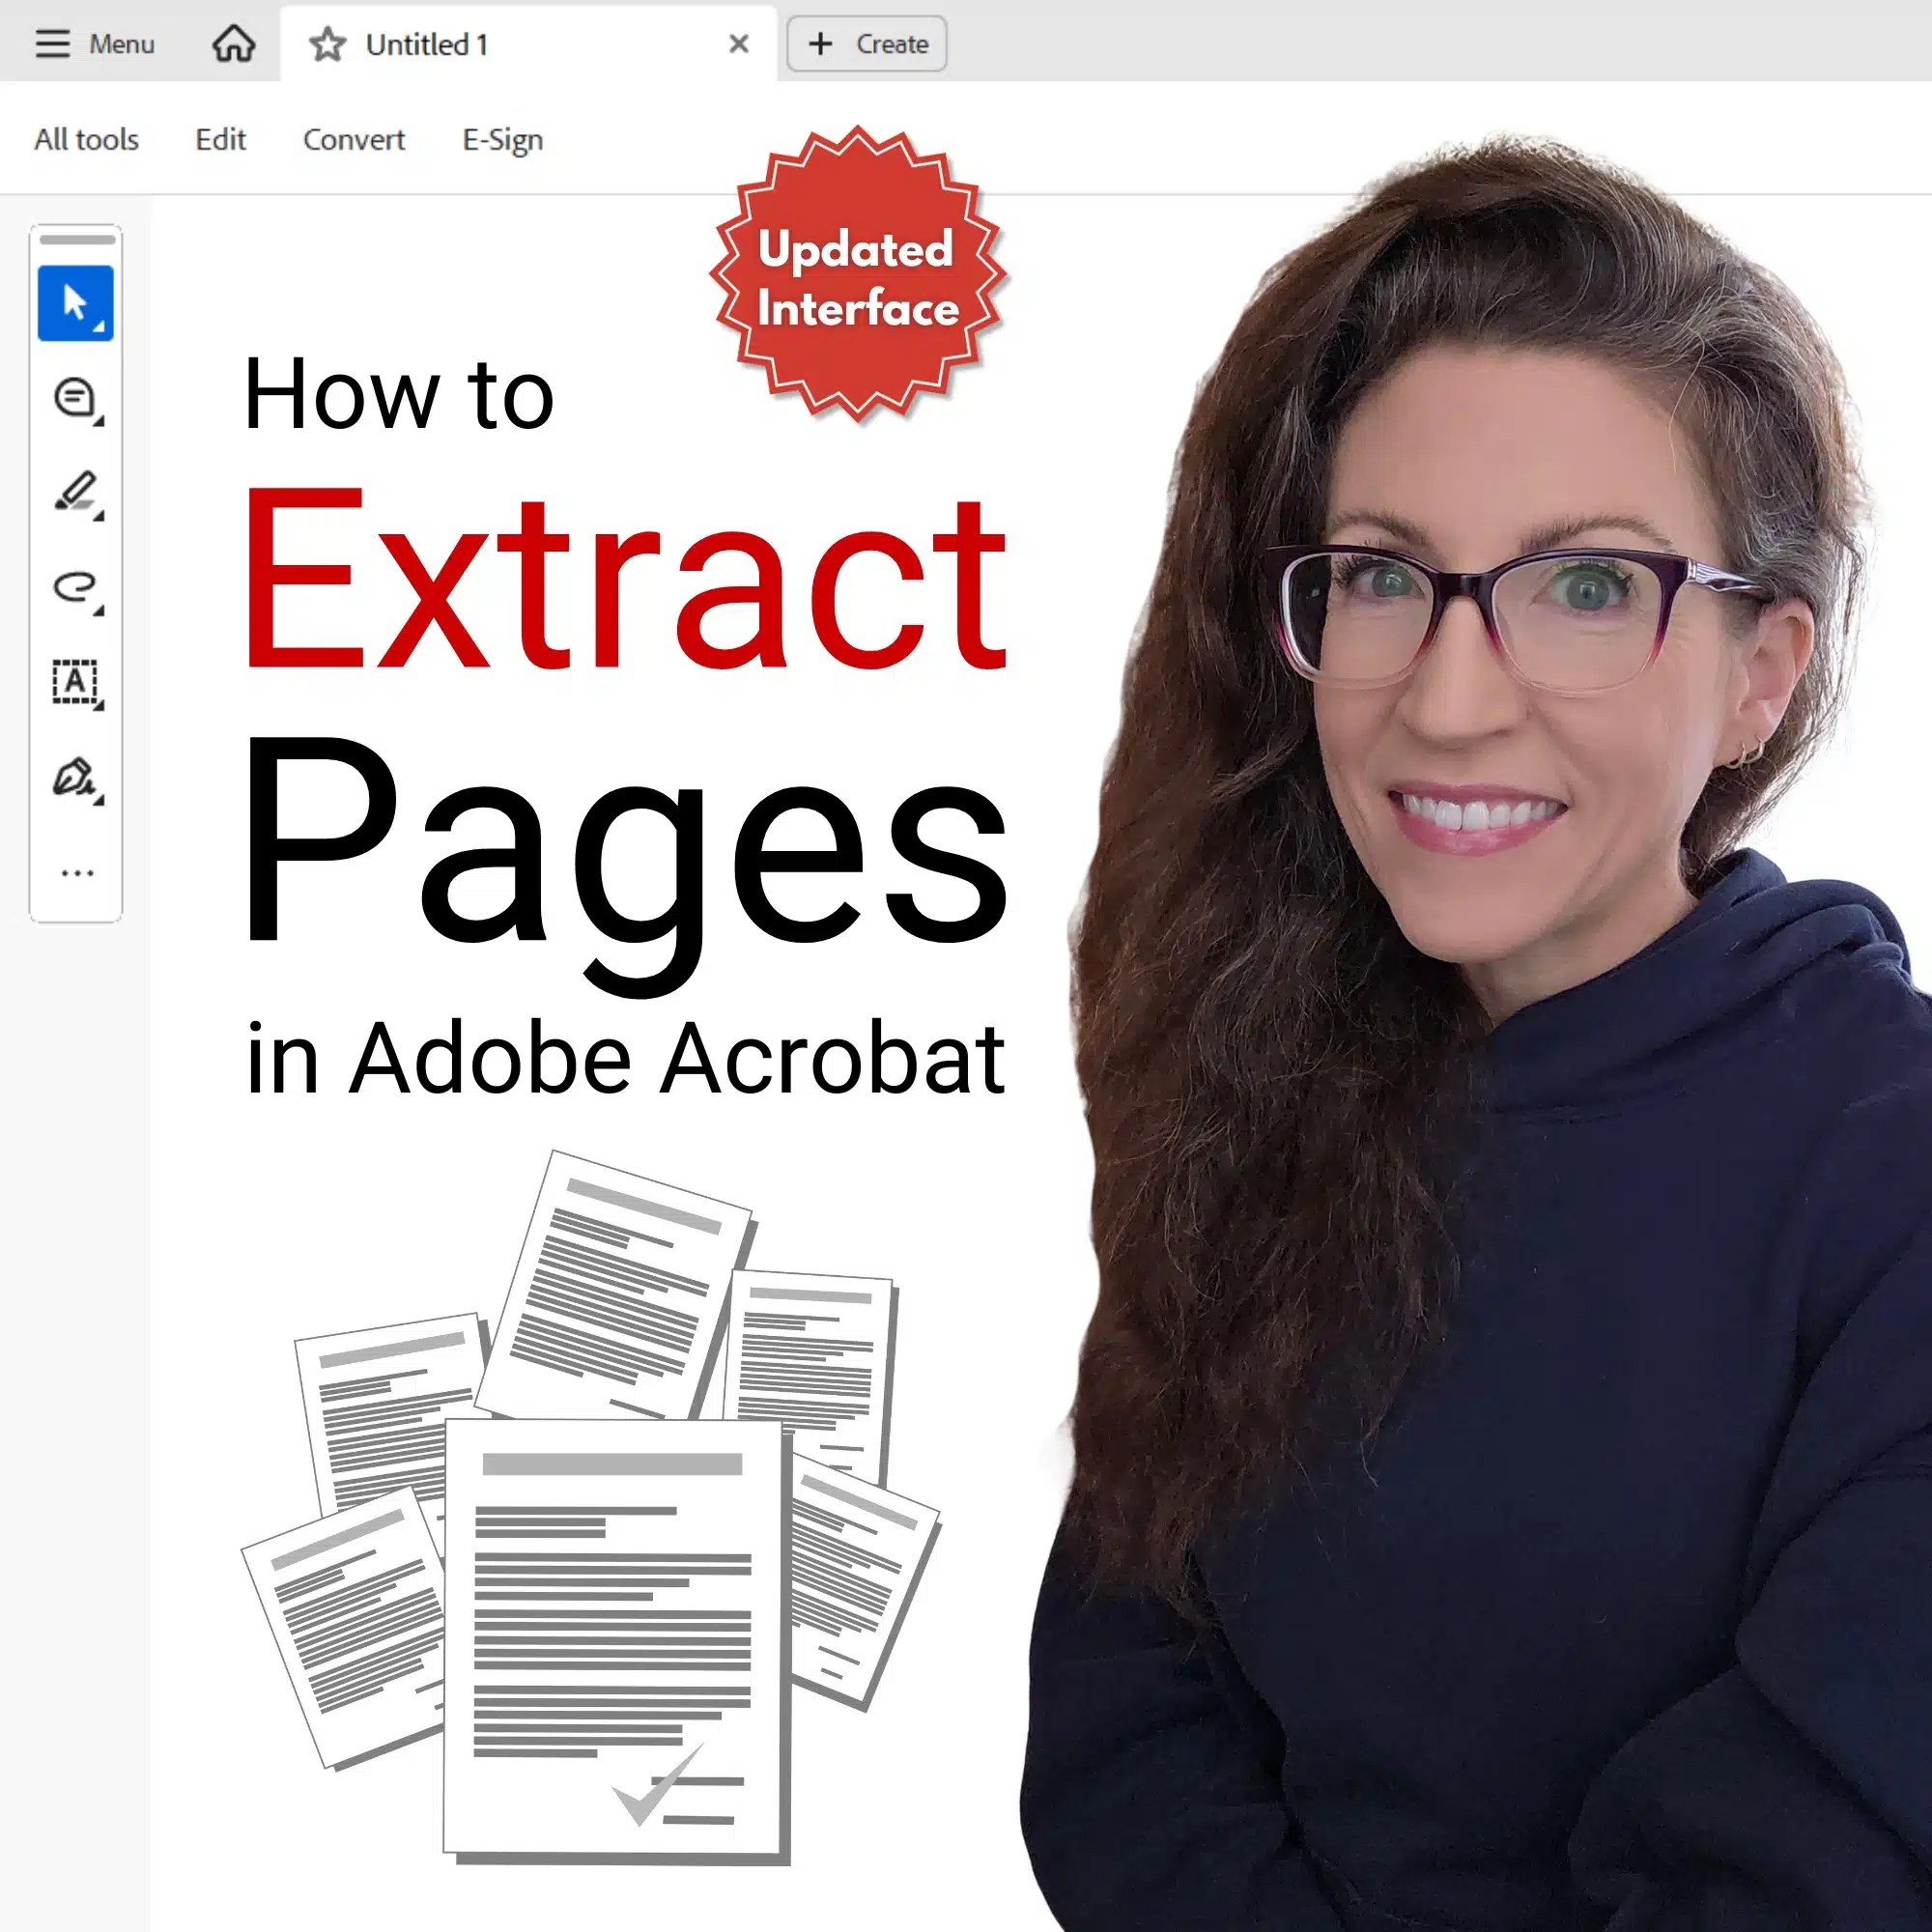Open the hamburger Menu

pyautogui.click(x=94, y=44)
